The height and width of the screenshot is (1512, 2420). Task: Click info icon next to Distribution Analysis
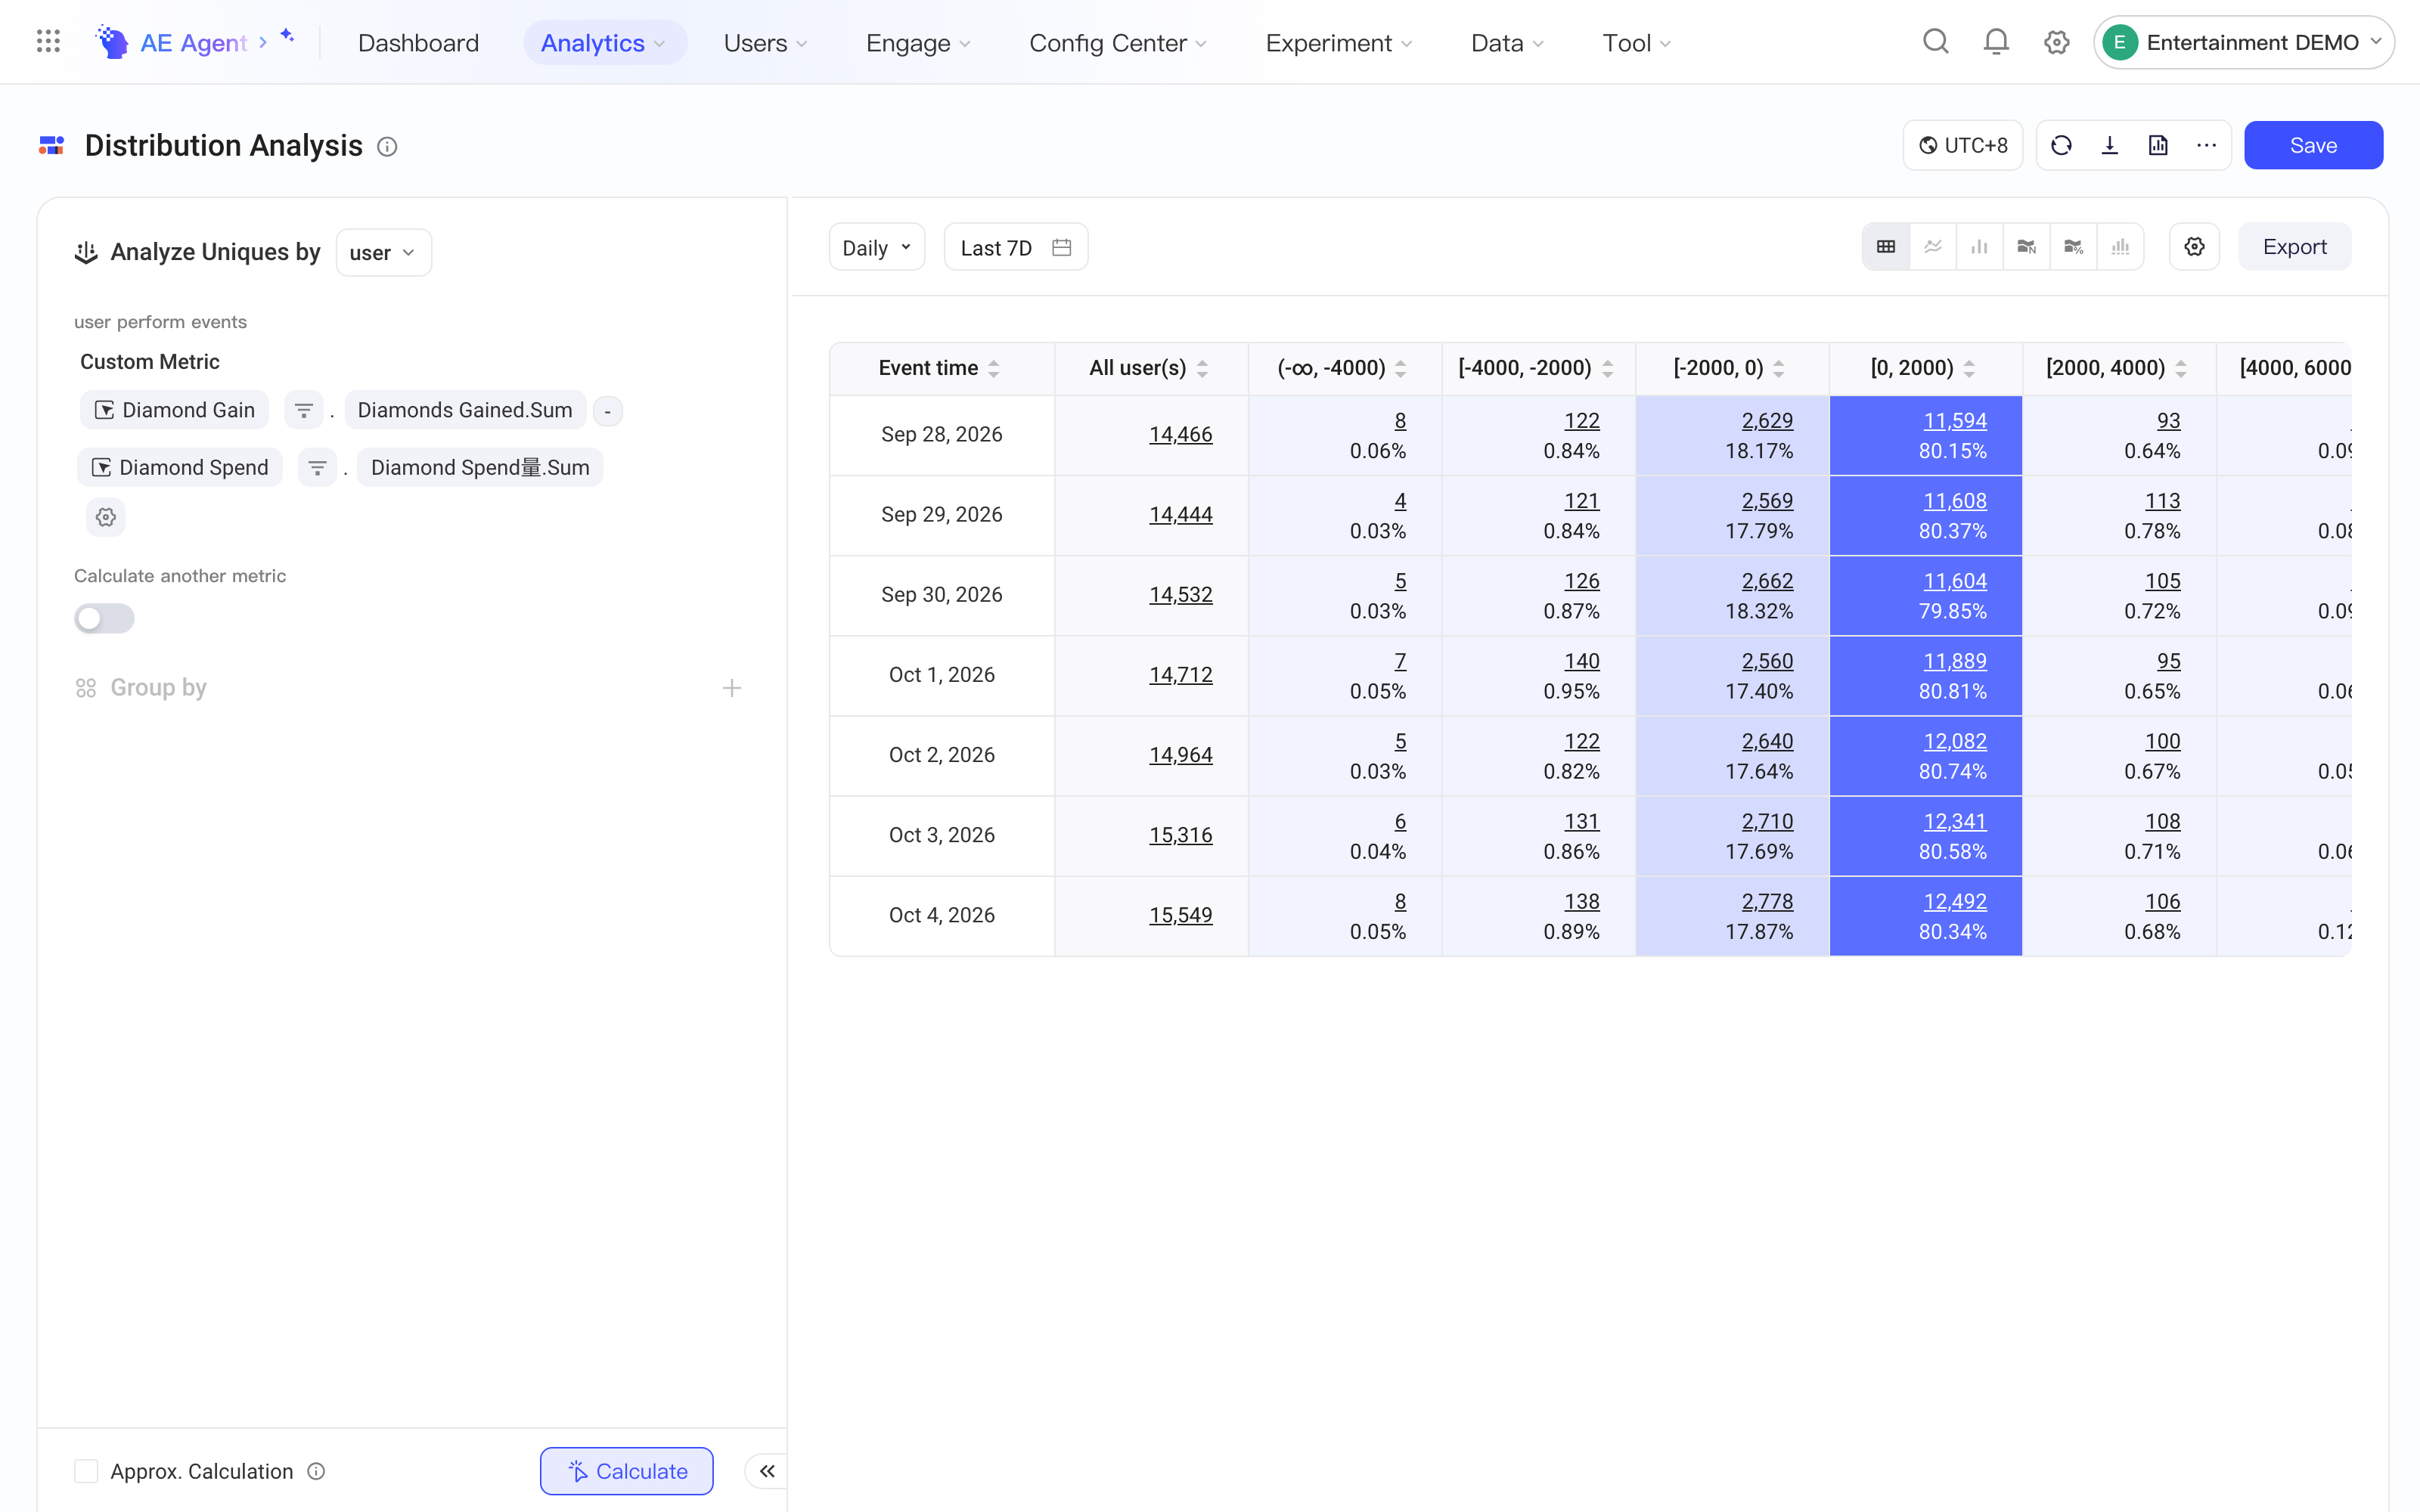click(x=387, y=147)
